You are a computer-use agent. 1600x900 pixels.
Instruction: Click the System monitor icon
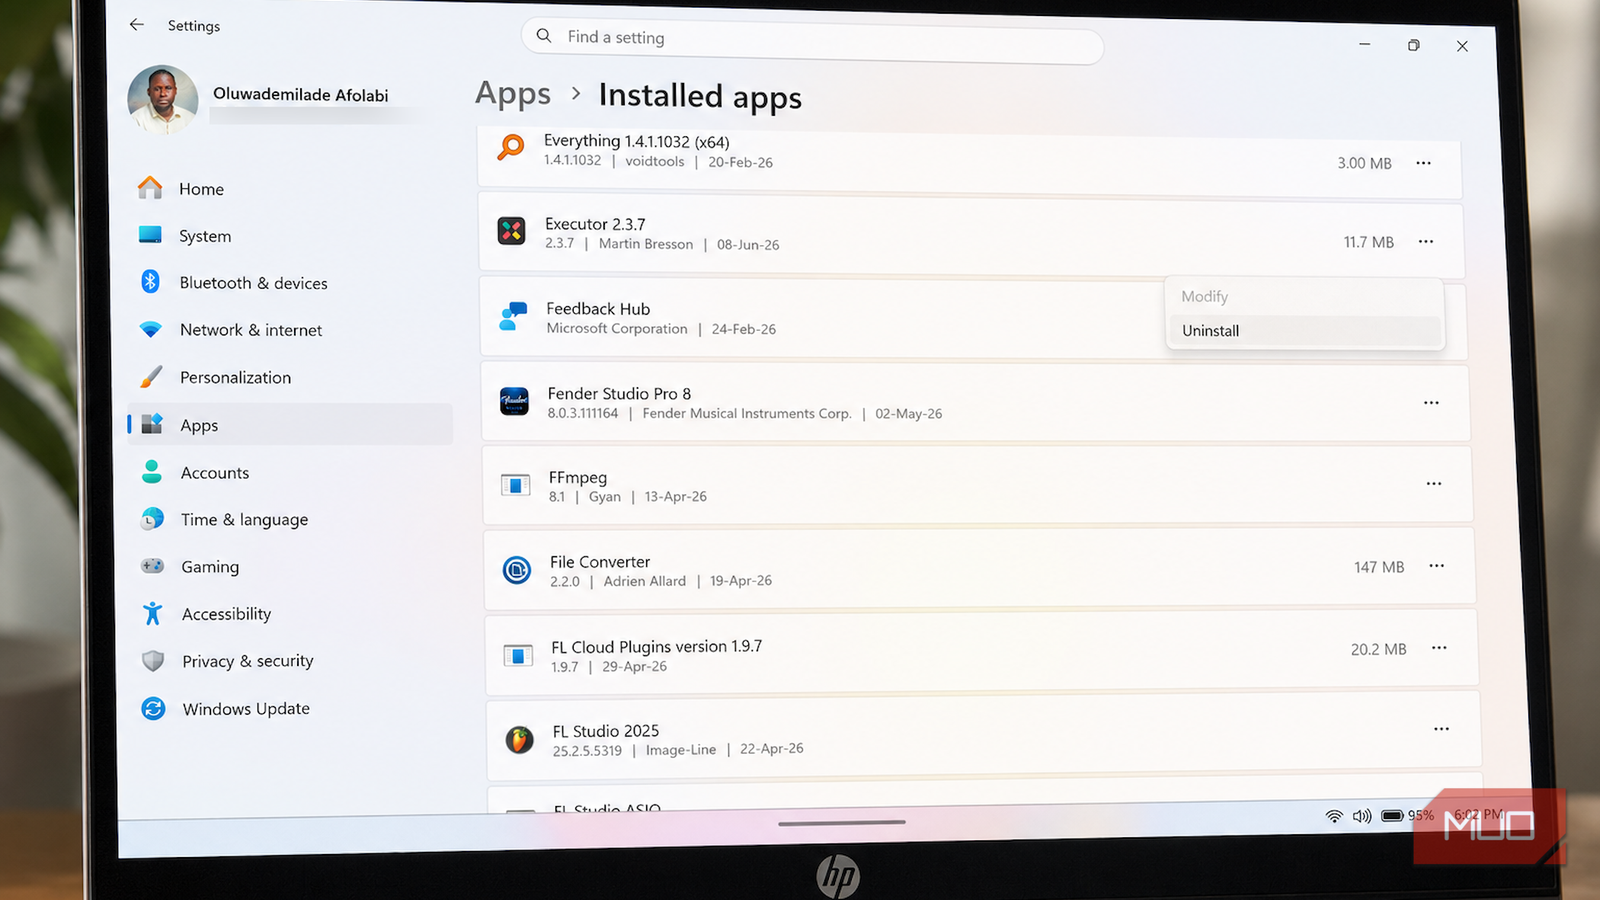pyautogui.click(x=150, y=235)
